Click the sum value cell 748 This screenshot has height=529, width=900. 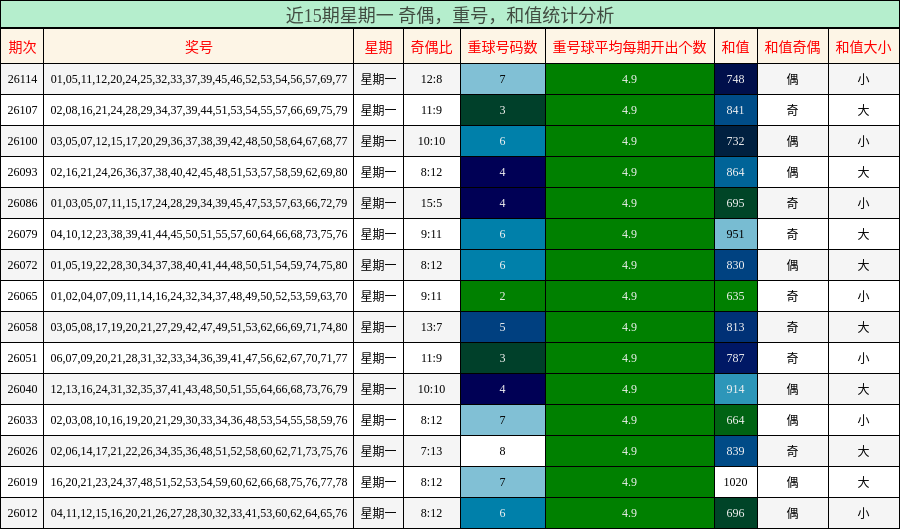click(x=735, y=79)
